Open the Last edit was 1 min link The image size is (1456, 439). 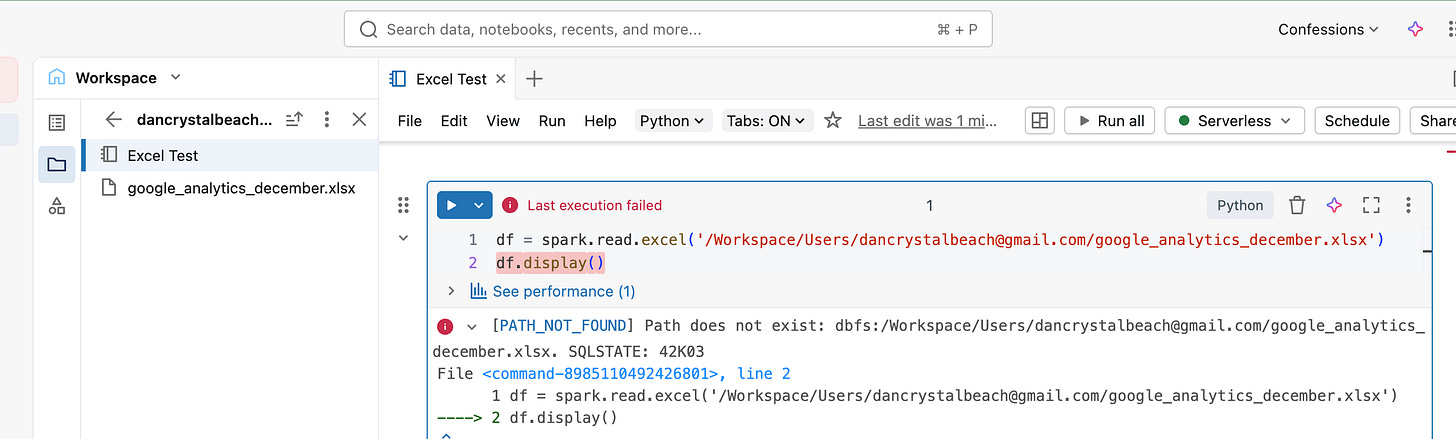[928, 120]
